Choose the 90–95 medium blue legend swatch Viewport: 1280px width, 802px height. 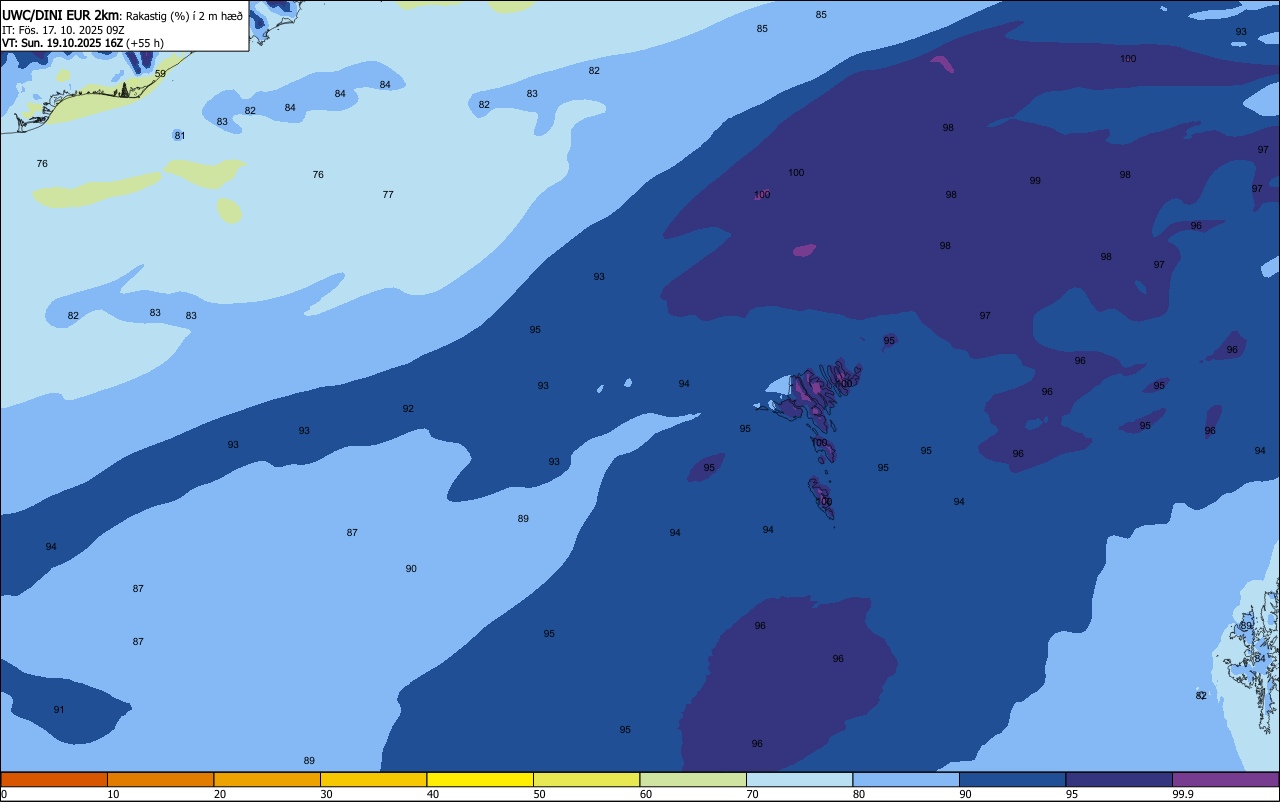coord(1012,779)
